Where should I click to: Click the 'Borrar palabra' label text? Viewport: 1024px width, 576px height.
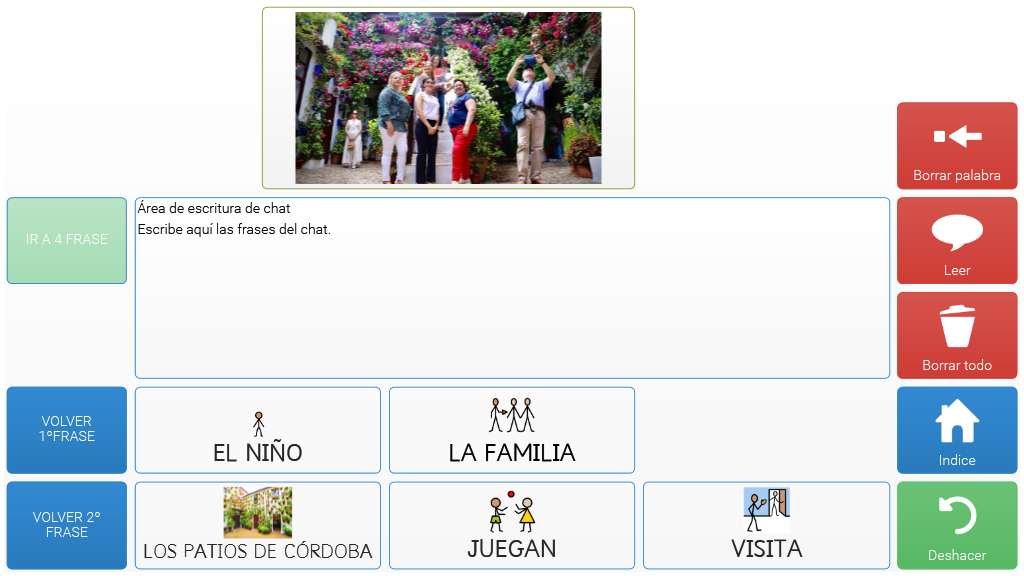pyautogui.click(x=957, y=175)
